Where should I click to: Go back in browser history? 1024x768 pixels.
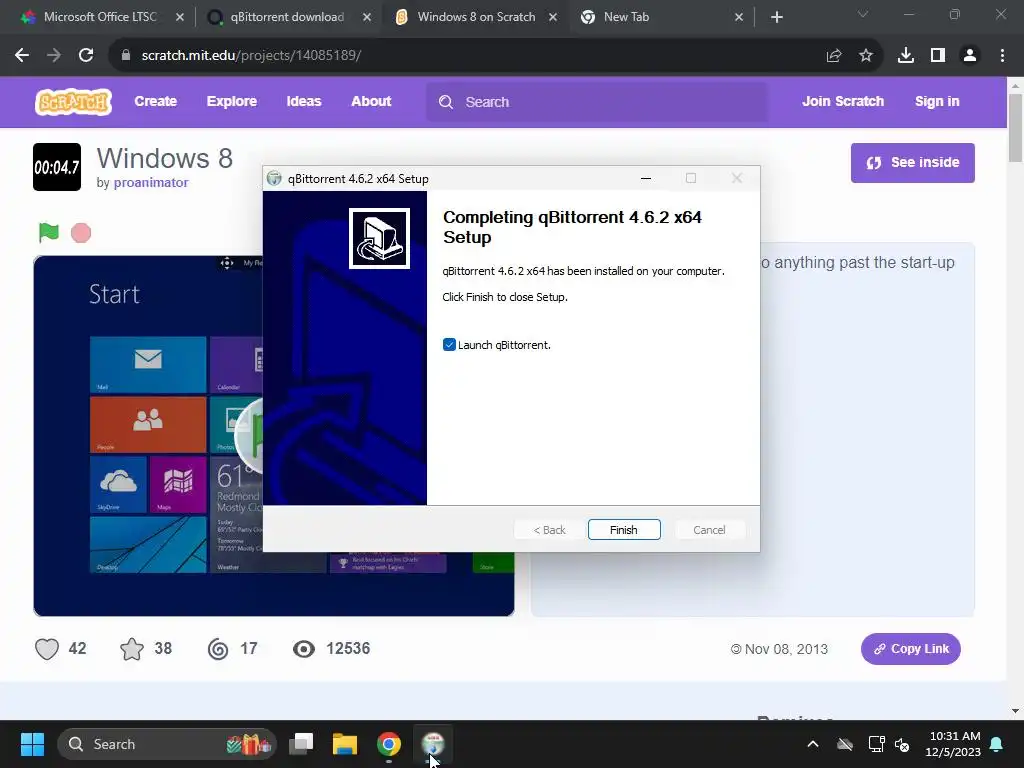22,56
